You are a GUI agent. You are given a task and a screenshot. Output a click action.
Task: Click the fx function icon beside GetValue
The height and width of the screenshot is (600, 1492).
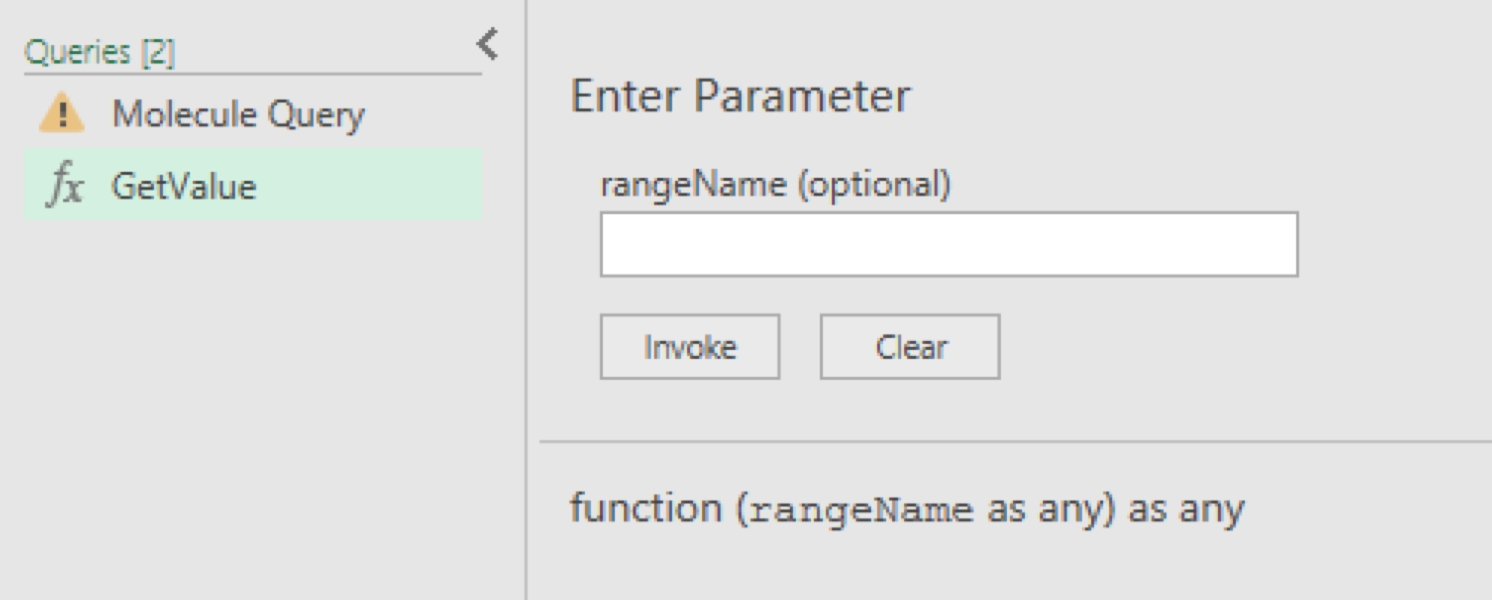pyautogui.click(x=65, y=187)
